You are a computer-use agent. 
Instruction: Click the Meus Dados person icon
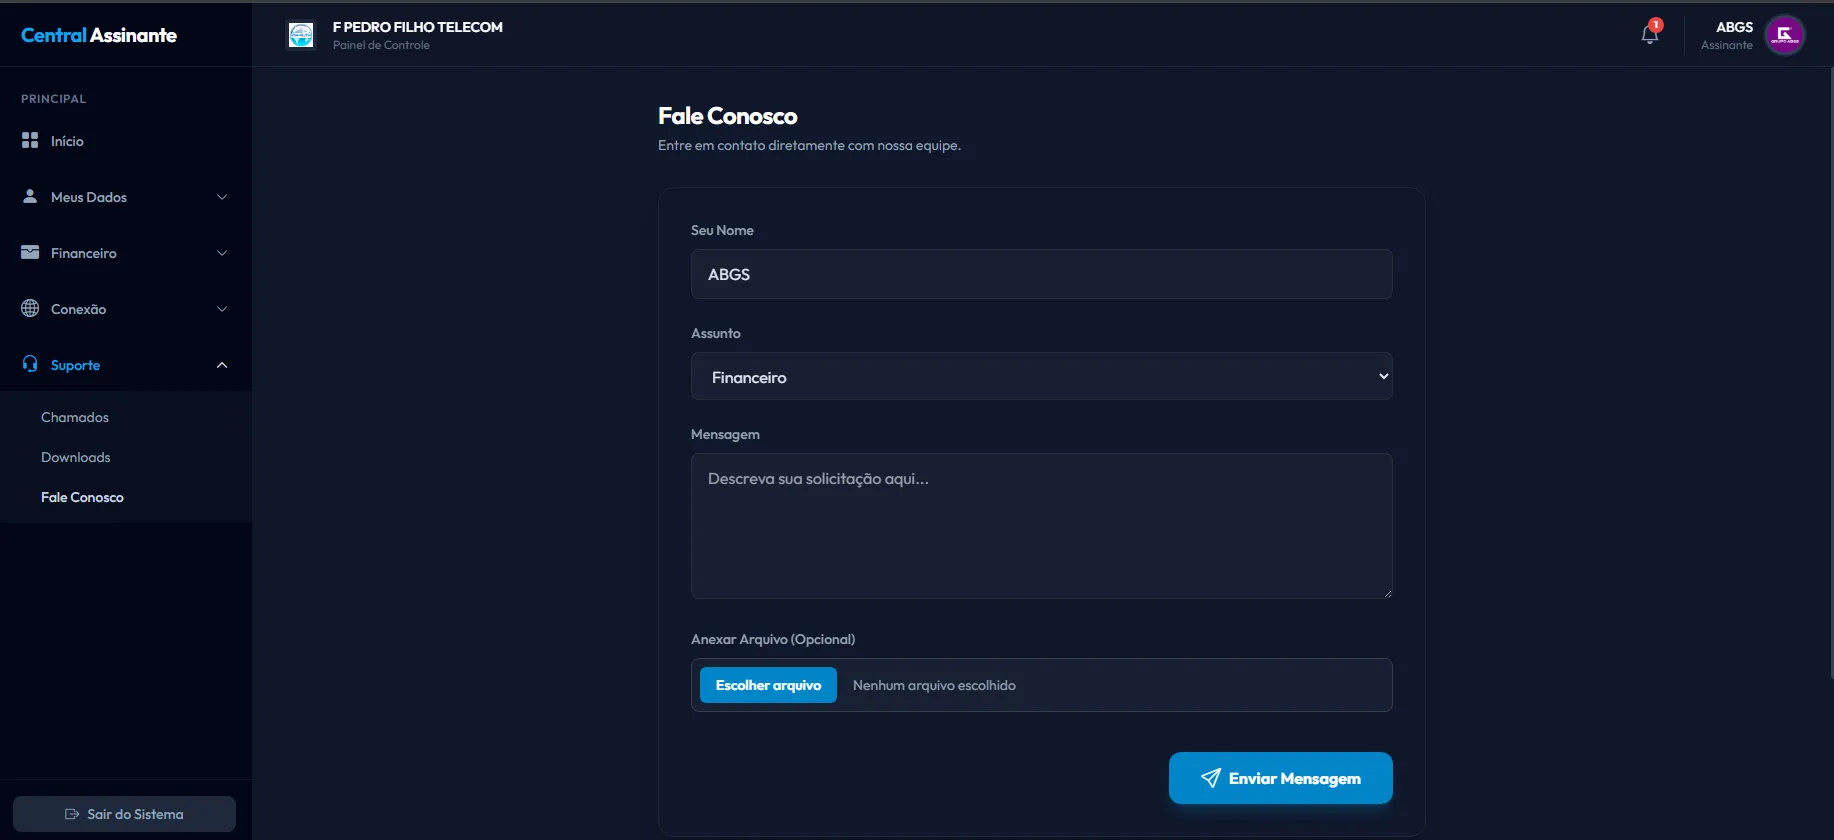30,197
